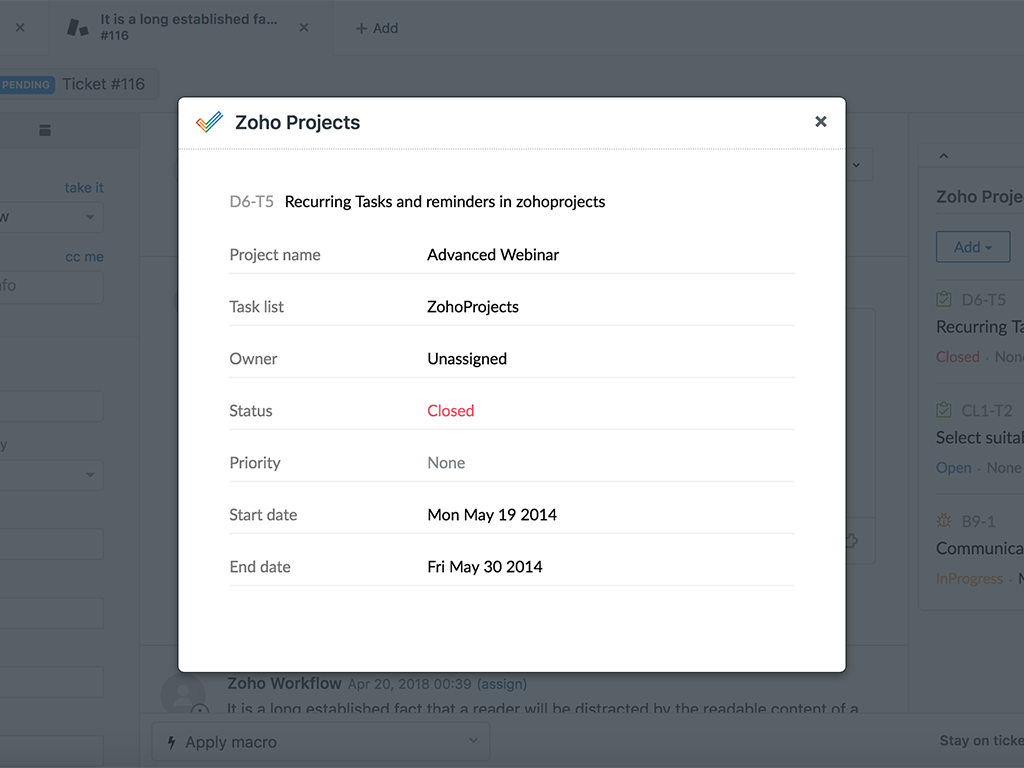The height and width of the screenshot is (768, 1024).
Task: Click the ticket icon on tab #116
Action: pyautogui.click(x=78, y=27)
